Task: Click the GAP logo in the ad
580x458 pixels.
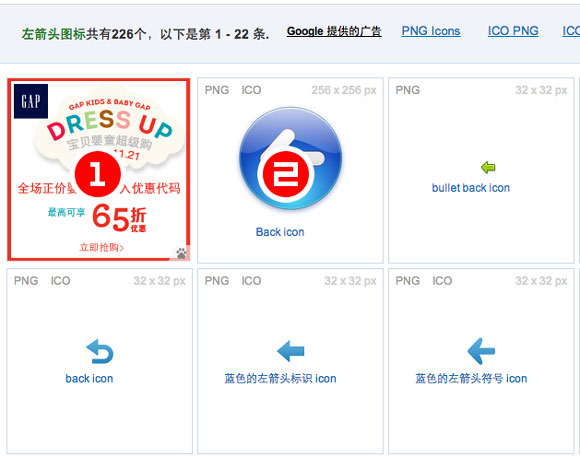Action: (31, 101)
